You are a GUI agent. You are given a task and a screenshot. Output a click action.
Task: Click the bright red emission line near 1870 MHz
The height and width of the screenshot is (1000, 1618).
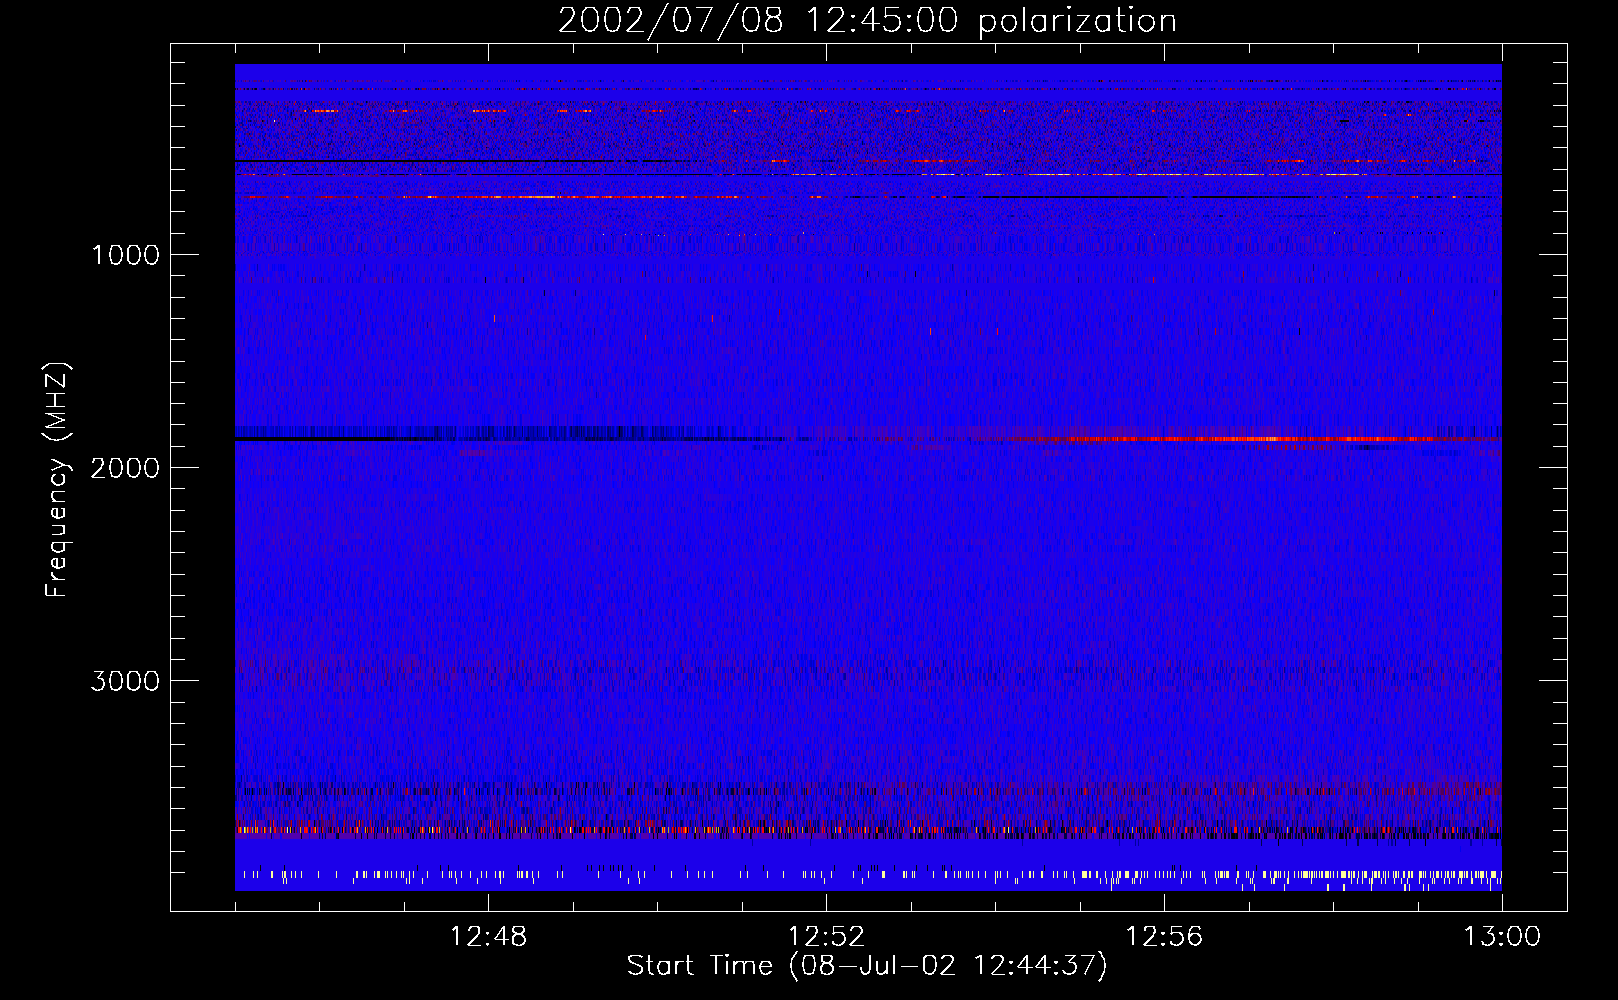1250,439
